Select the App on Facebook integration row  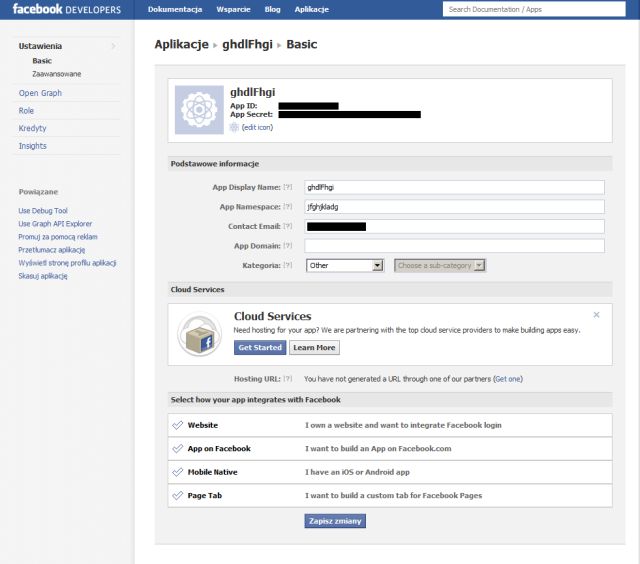390,449
